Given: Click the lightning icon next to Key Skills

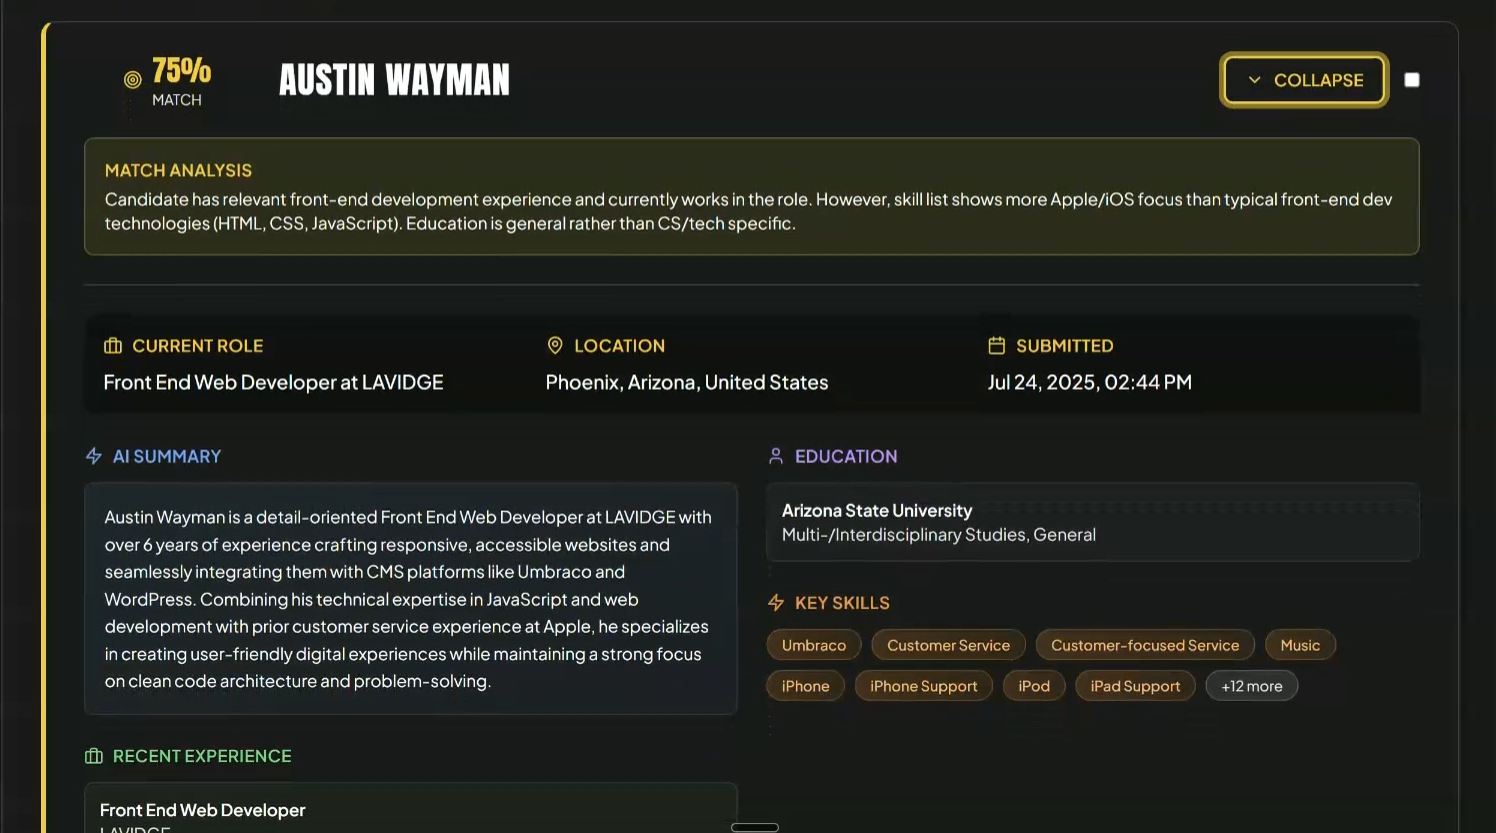Looking at the screenshot, I should pos(776,603).
